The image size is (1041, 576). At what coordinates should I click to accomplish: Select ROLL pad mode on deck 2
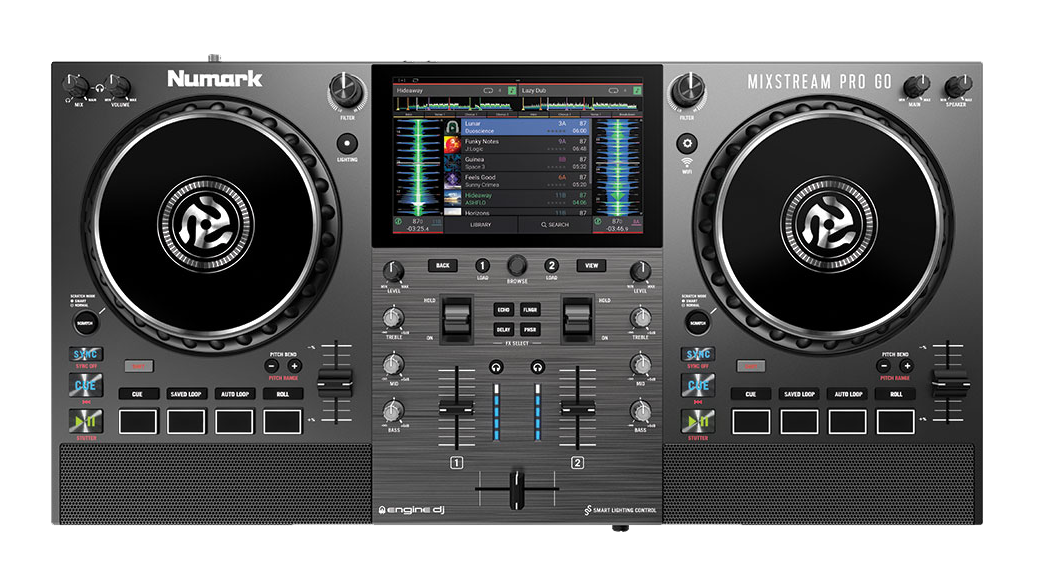coord(896,394)
